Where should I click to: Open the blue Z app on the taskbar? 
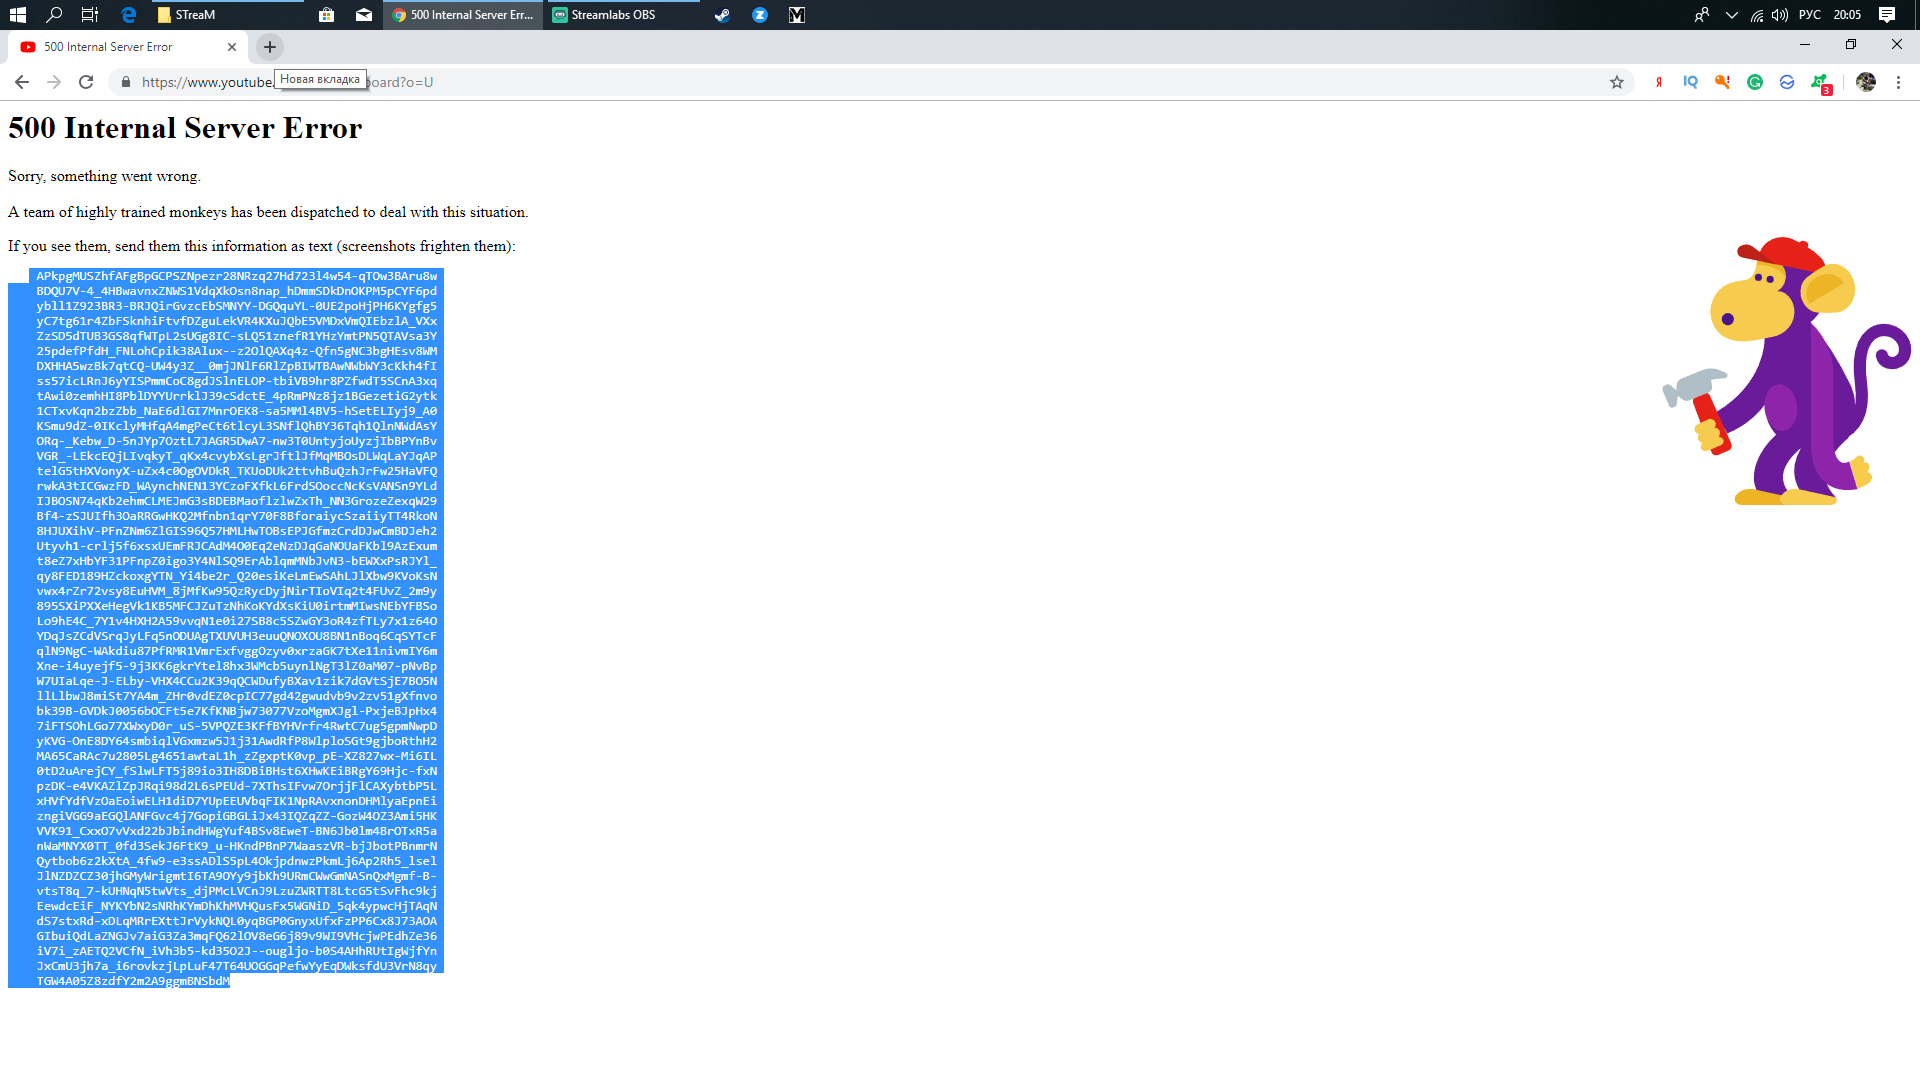(760, 15)
